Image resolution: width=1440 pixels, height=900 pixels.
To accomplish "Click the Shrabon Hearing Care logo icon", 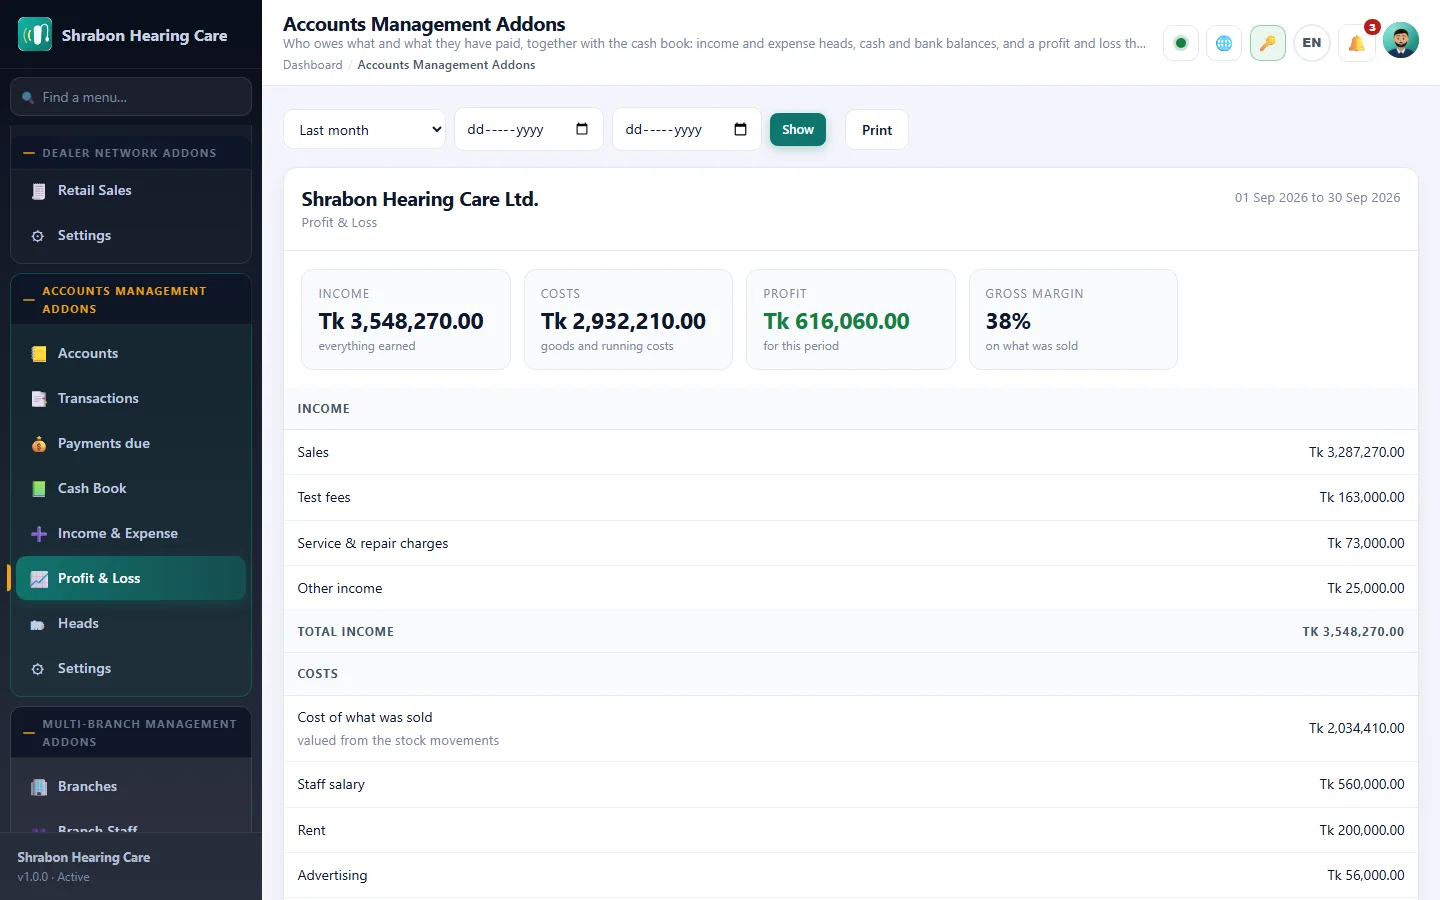I will point(35,35).
